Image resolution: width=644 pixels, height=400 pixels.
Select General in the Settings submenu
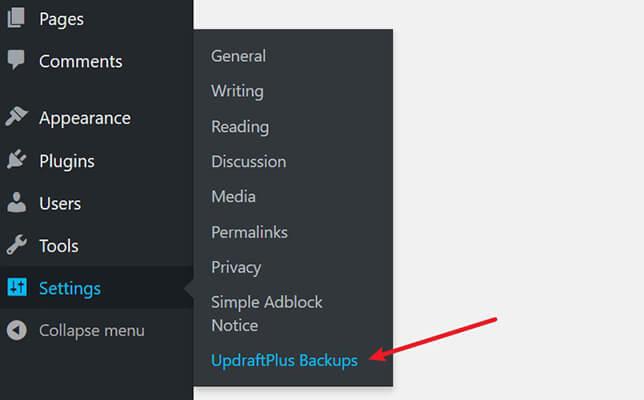pyautogui.click(x=238, y=56)
